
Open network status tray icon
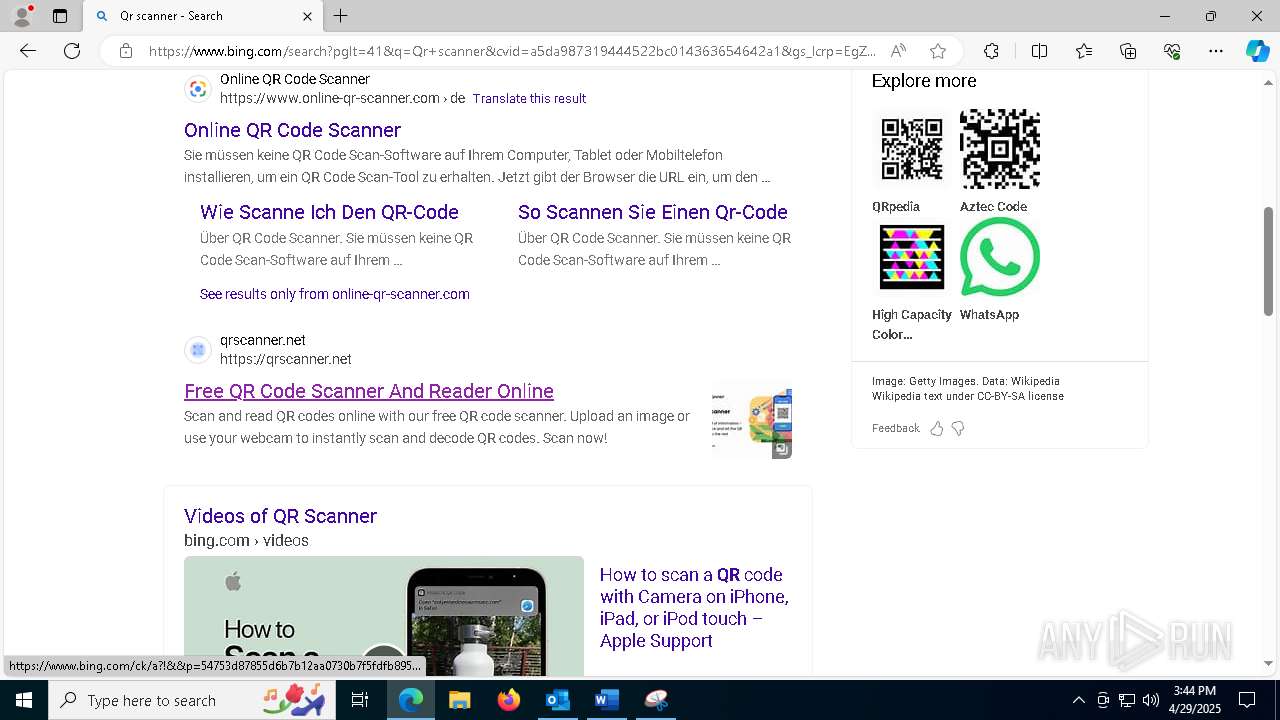pos(1127,700)
